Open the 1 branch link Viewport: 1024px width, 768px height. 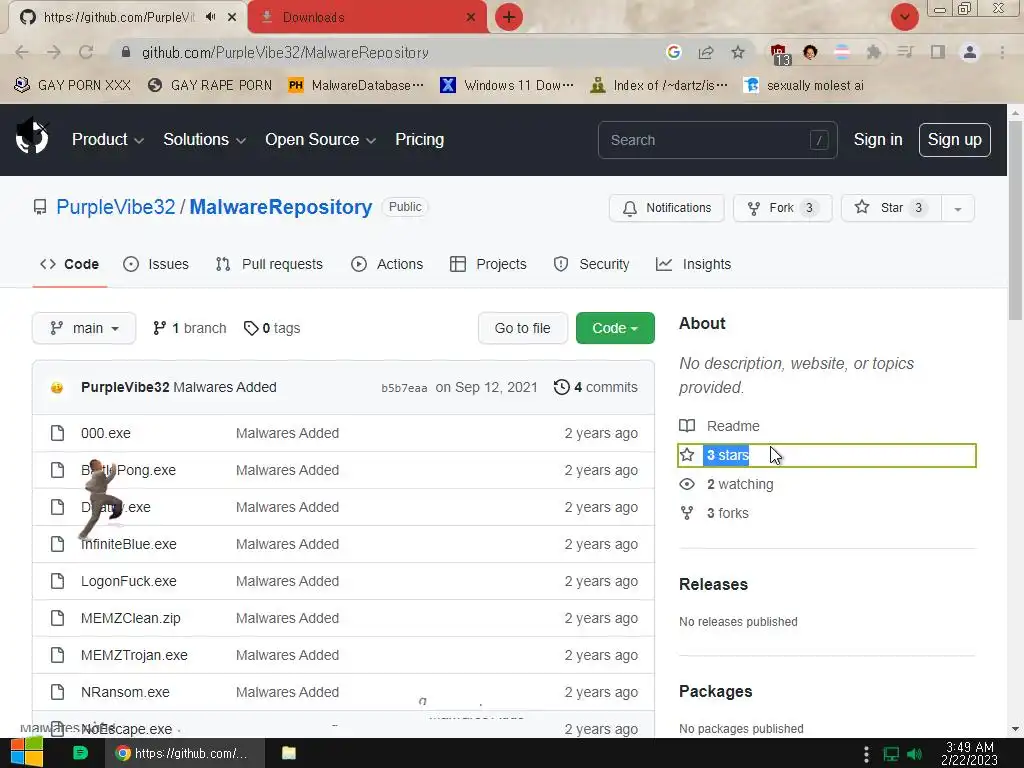(x=189, y=328)
